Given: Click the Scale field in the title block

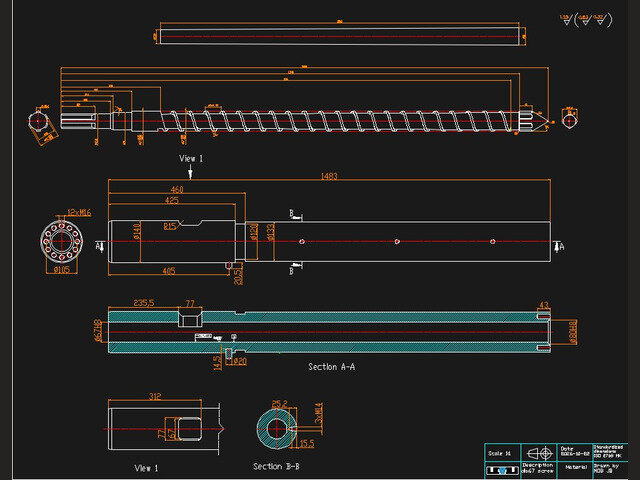Looking at the screenshot, I should [503, 453].
